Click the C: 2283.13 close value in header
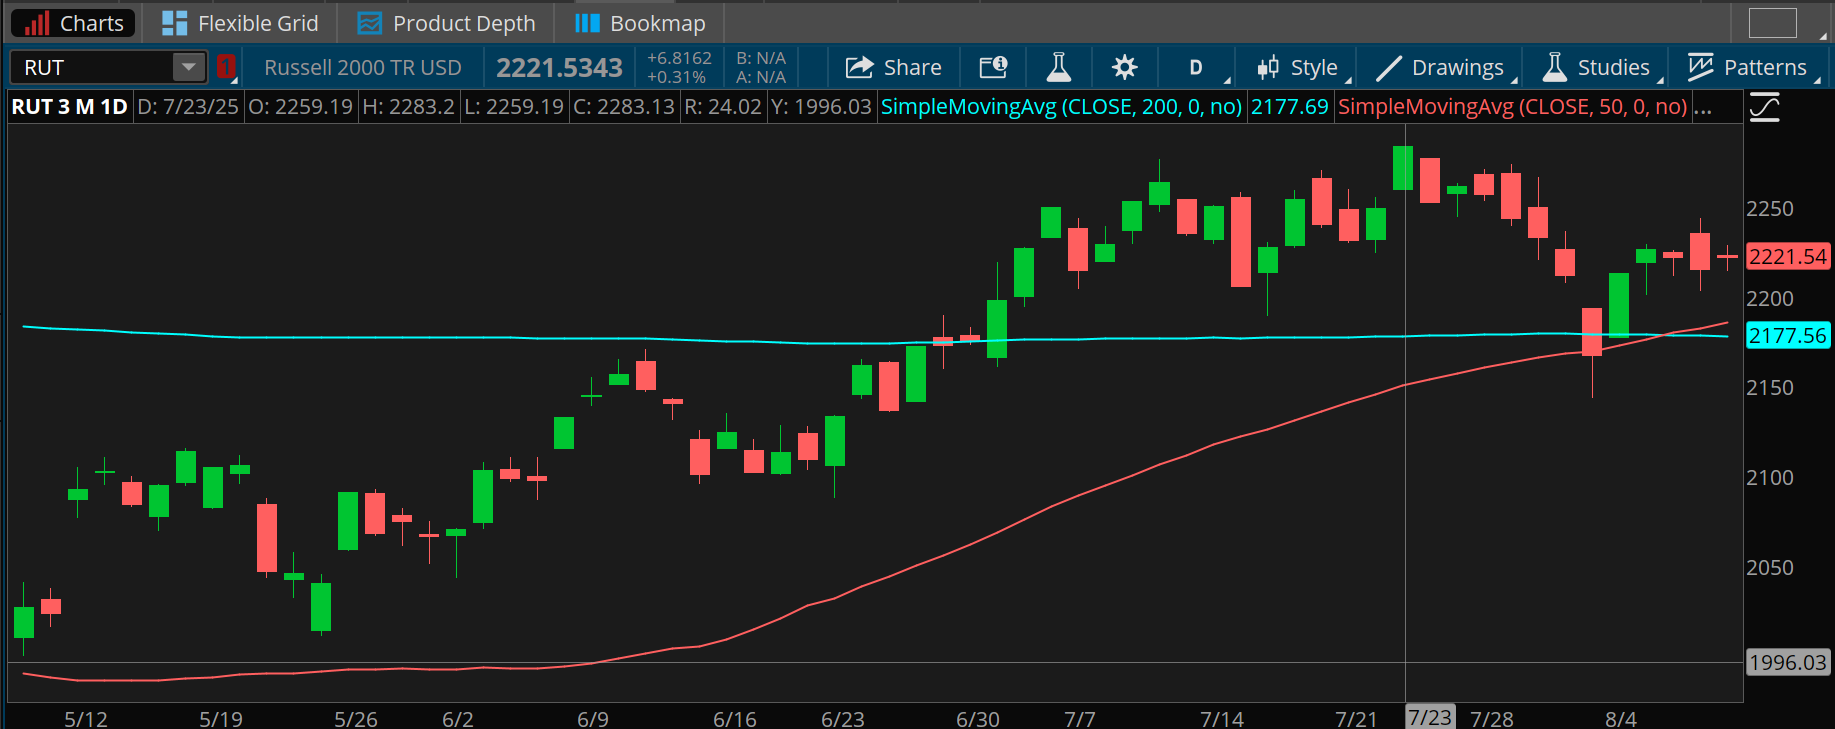 pyautogui.click(x=624, y=107)
